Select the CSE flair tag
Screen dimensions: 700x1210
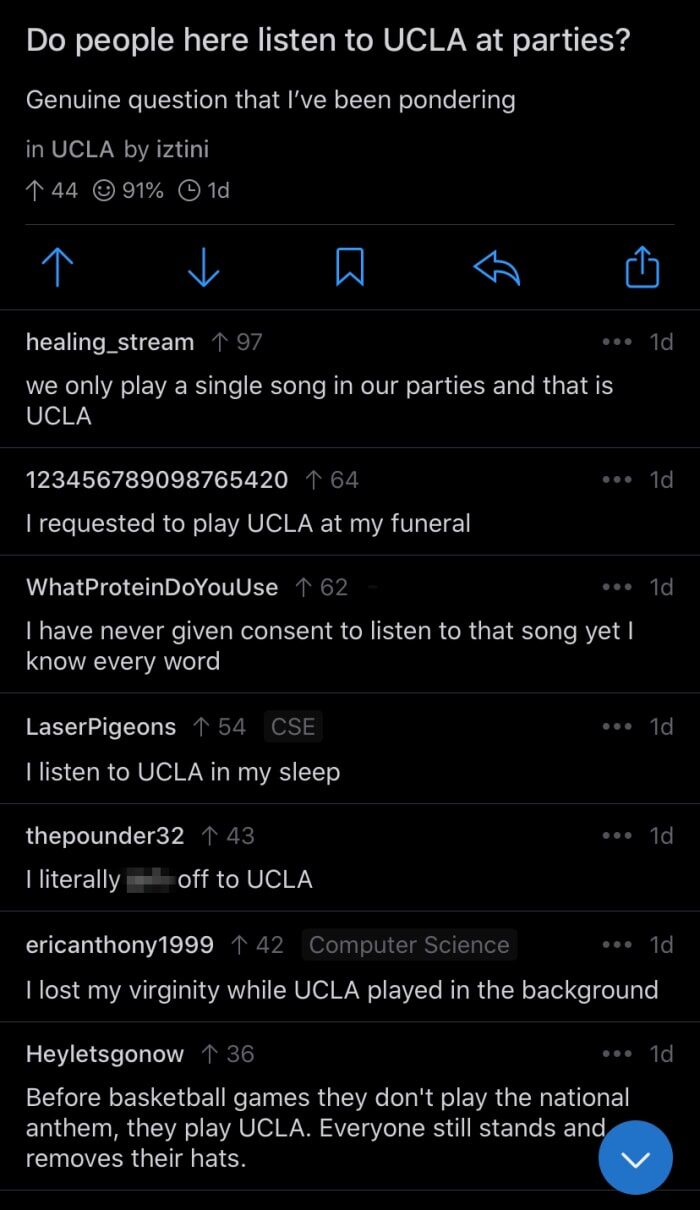click(293, 727)
